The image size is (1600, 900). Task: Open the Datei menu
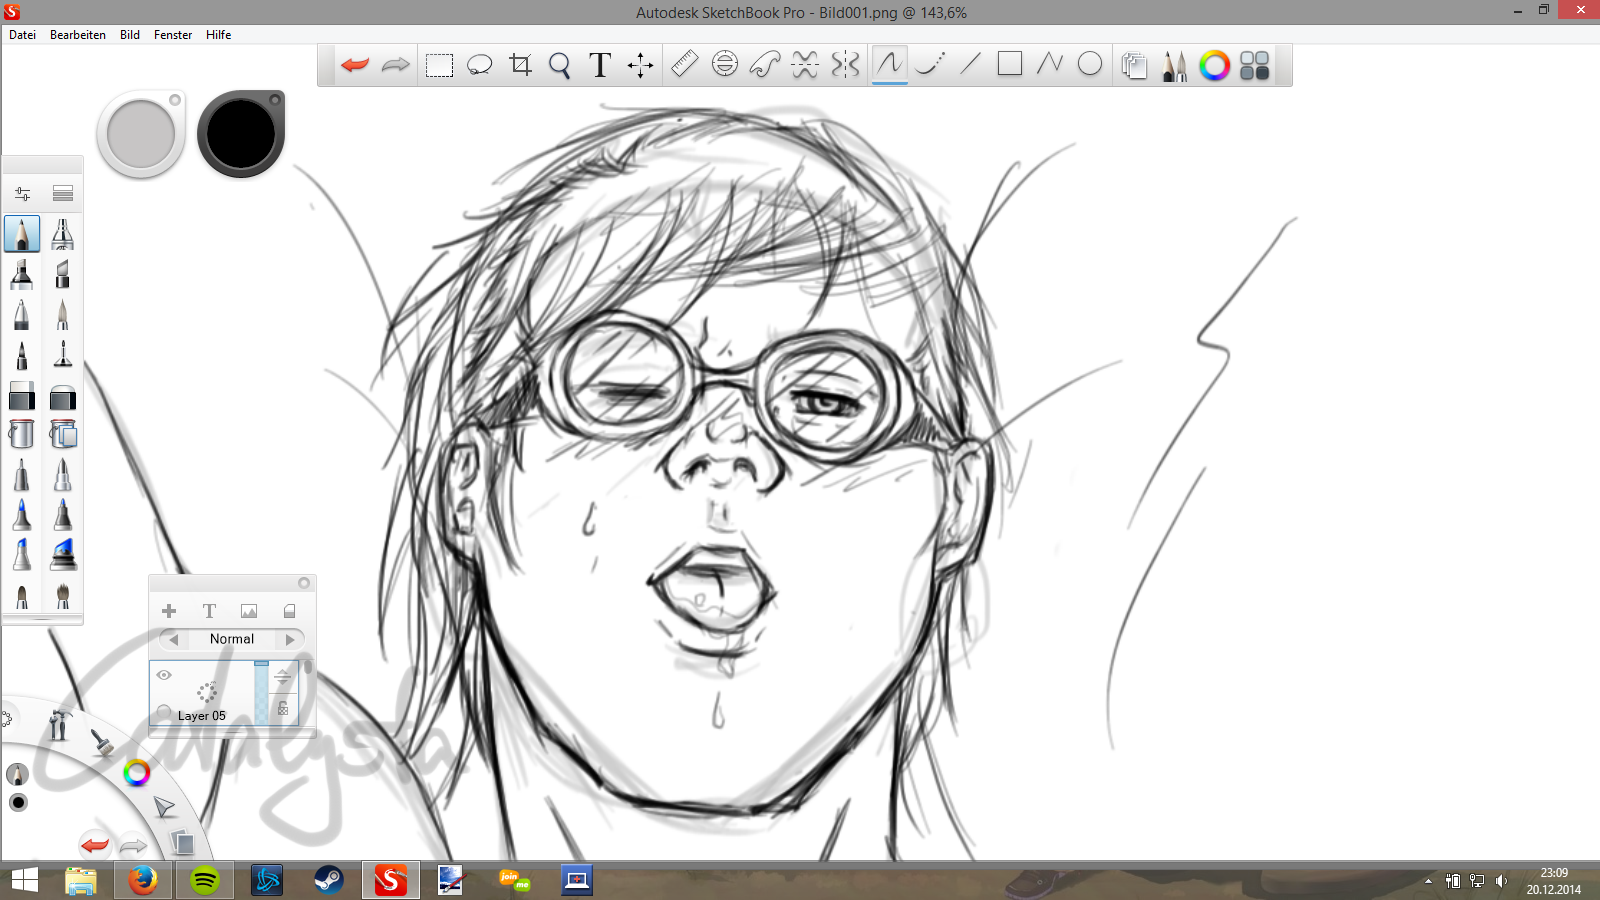coord(22,35)
